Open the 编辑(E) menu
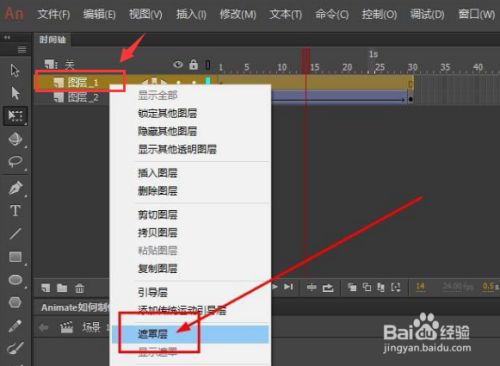This screenshot has height=366, width=500. tap(99, 14)
